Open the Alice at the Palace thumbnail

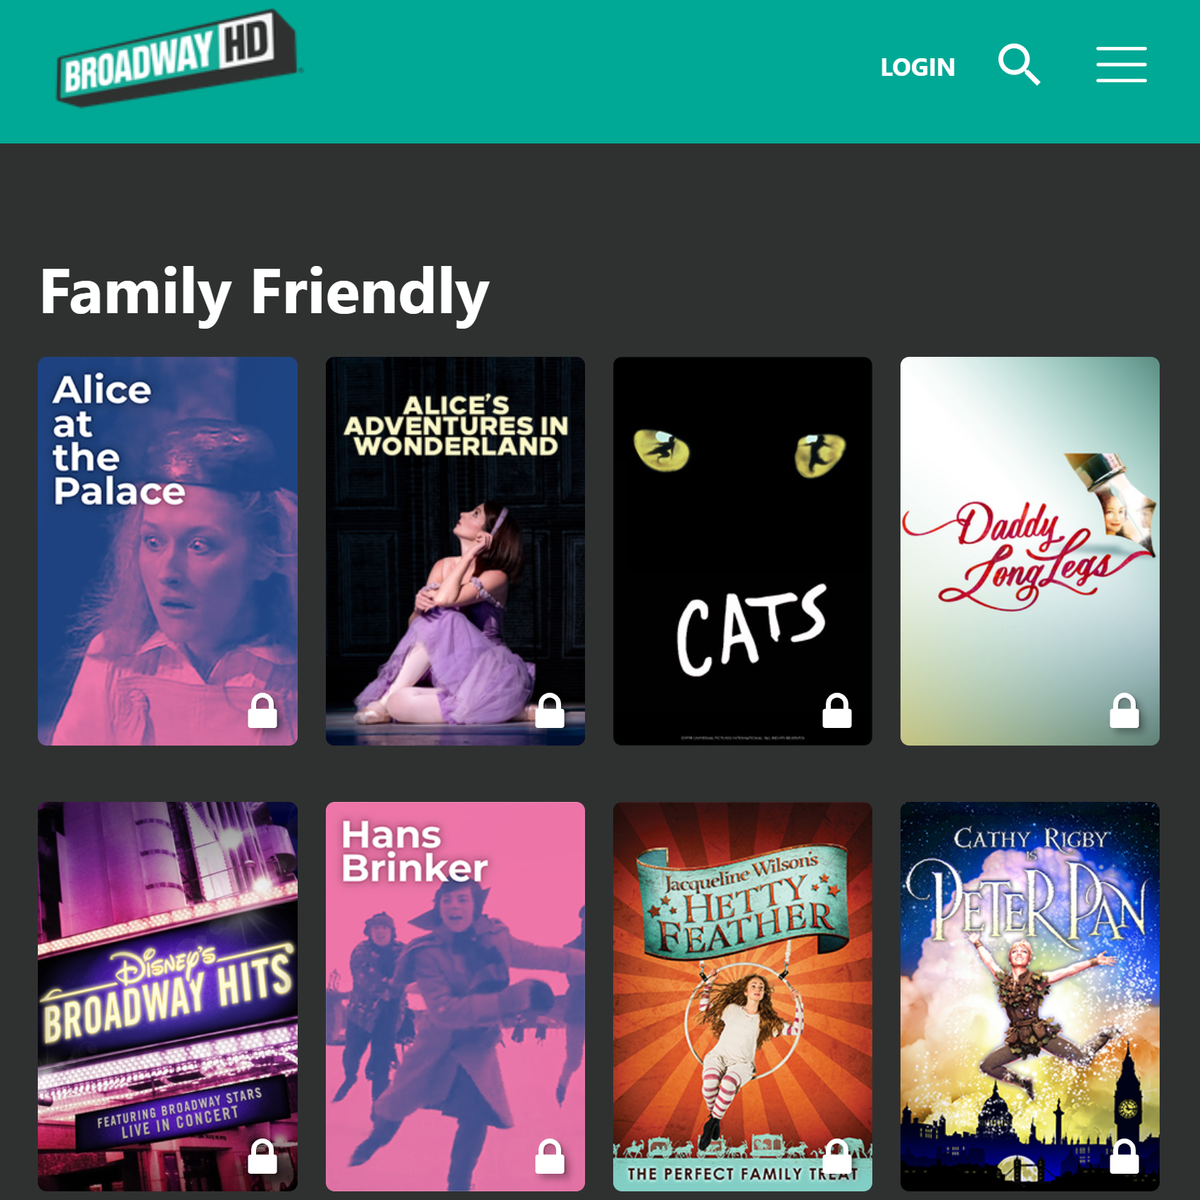(x=168, y=551)
